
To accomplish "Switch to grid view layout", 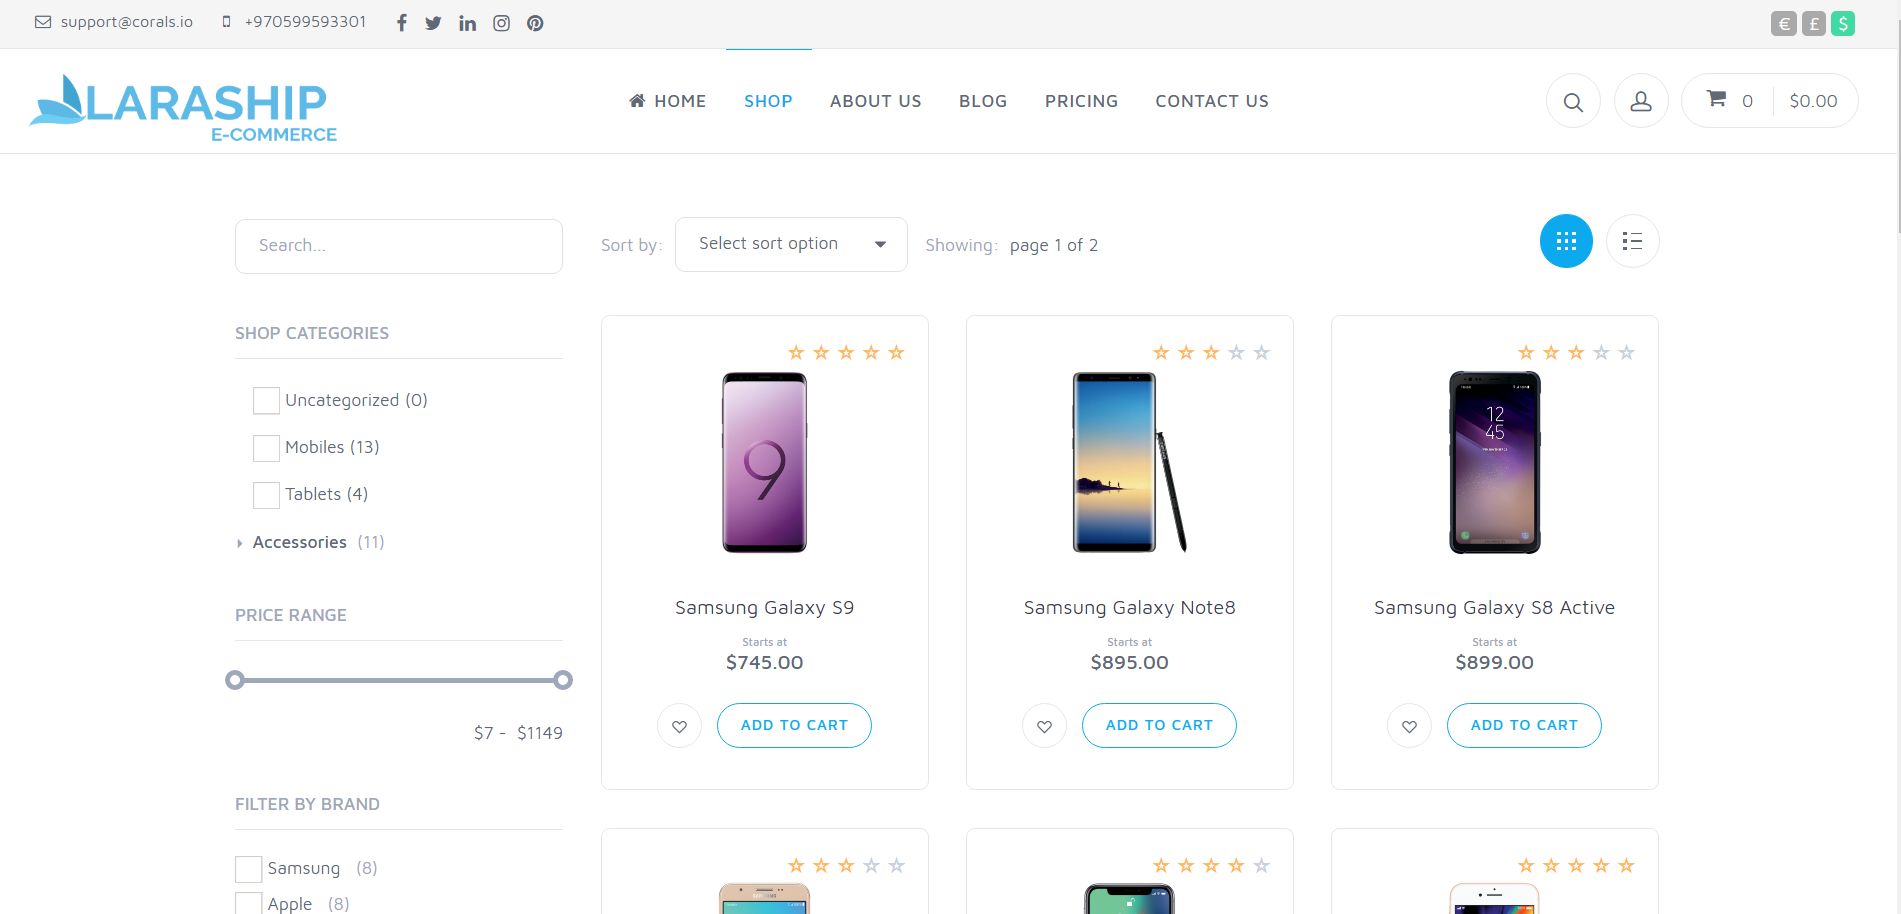I will [1565, 241].
